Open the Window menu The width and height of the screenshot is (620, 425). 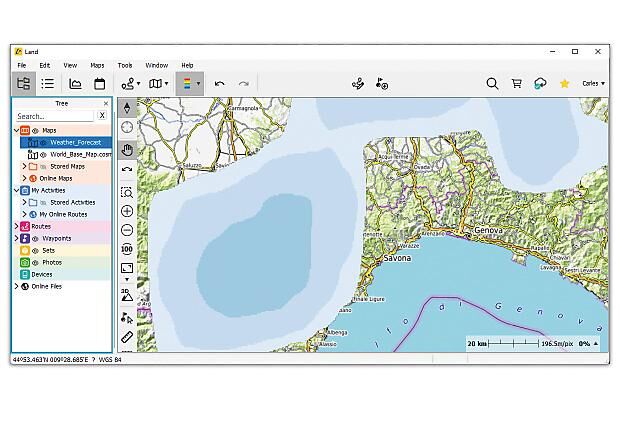pos(157,65)
